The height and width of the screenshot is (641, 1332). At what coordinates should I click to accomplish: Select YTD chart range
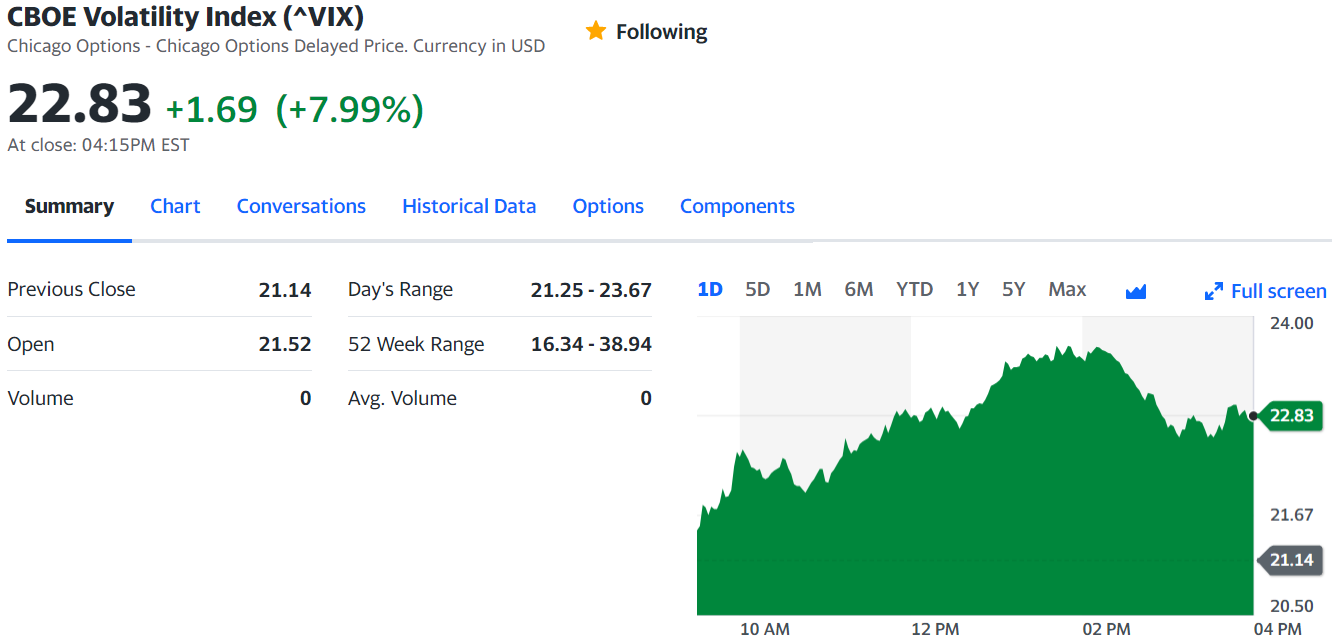point(914,289)
